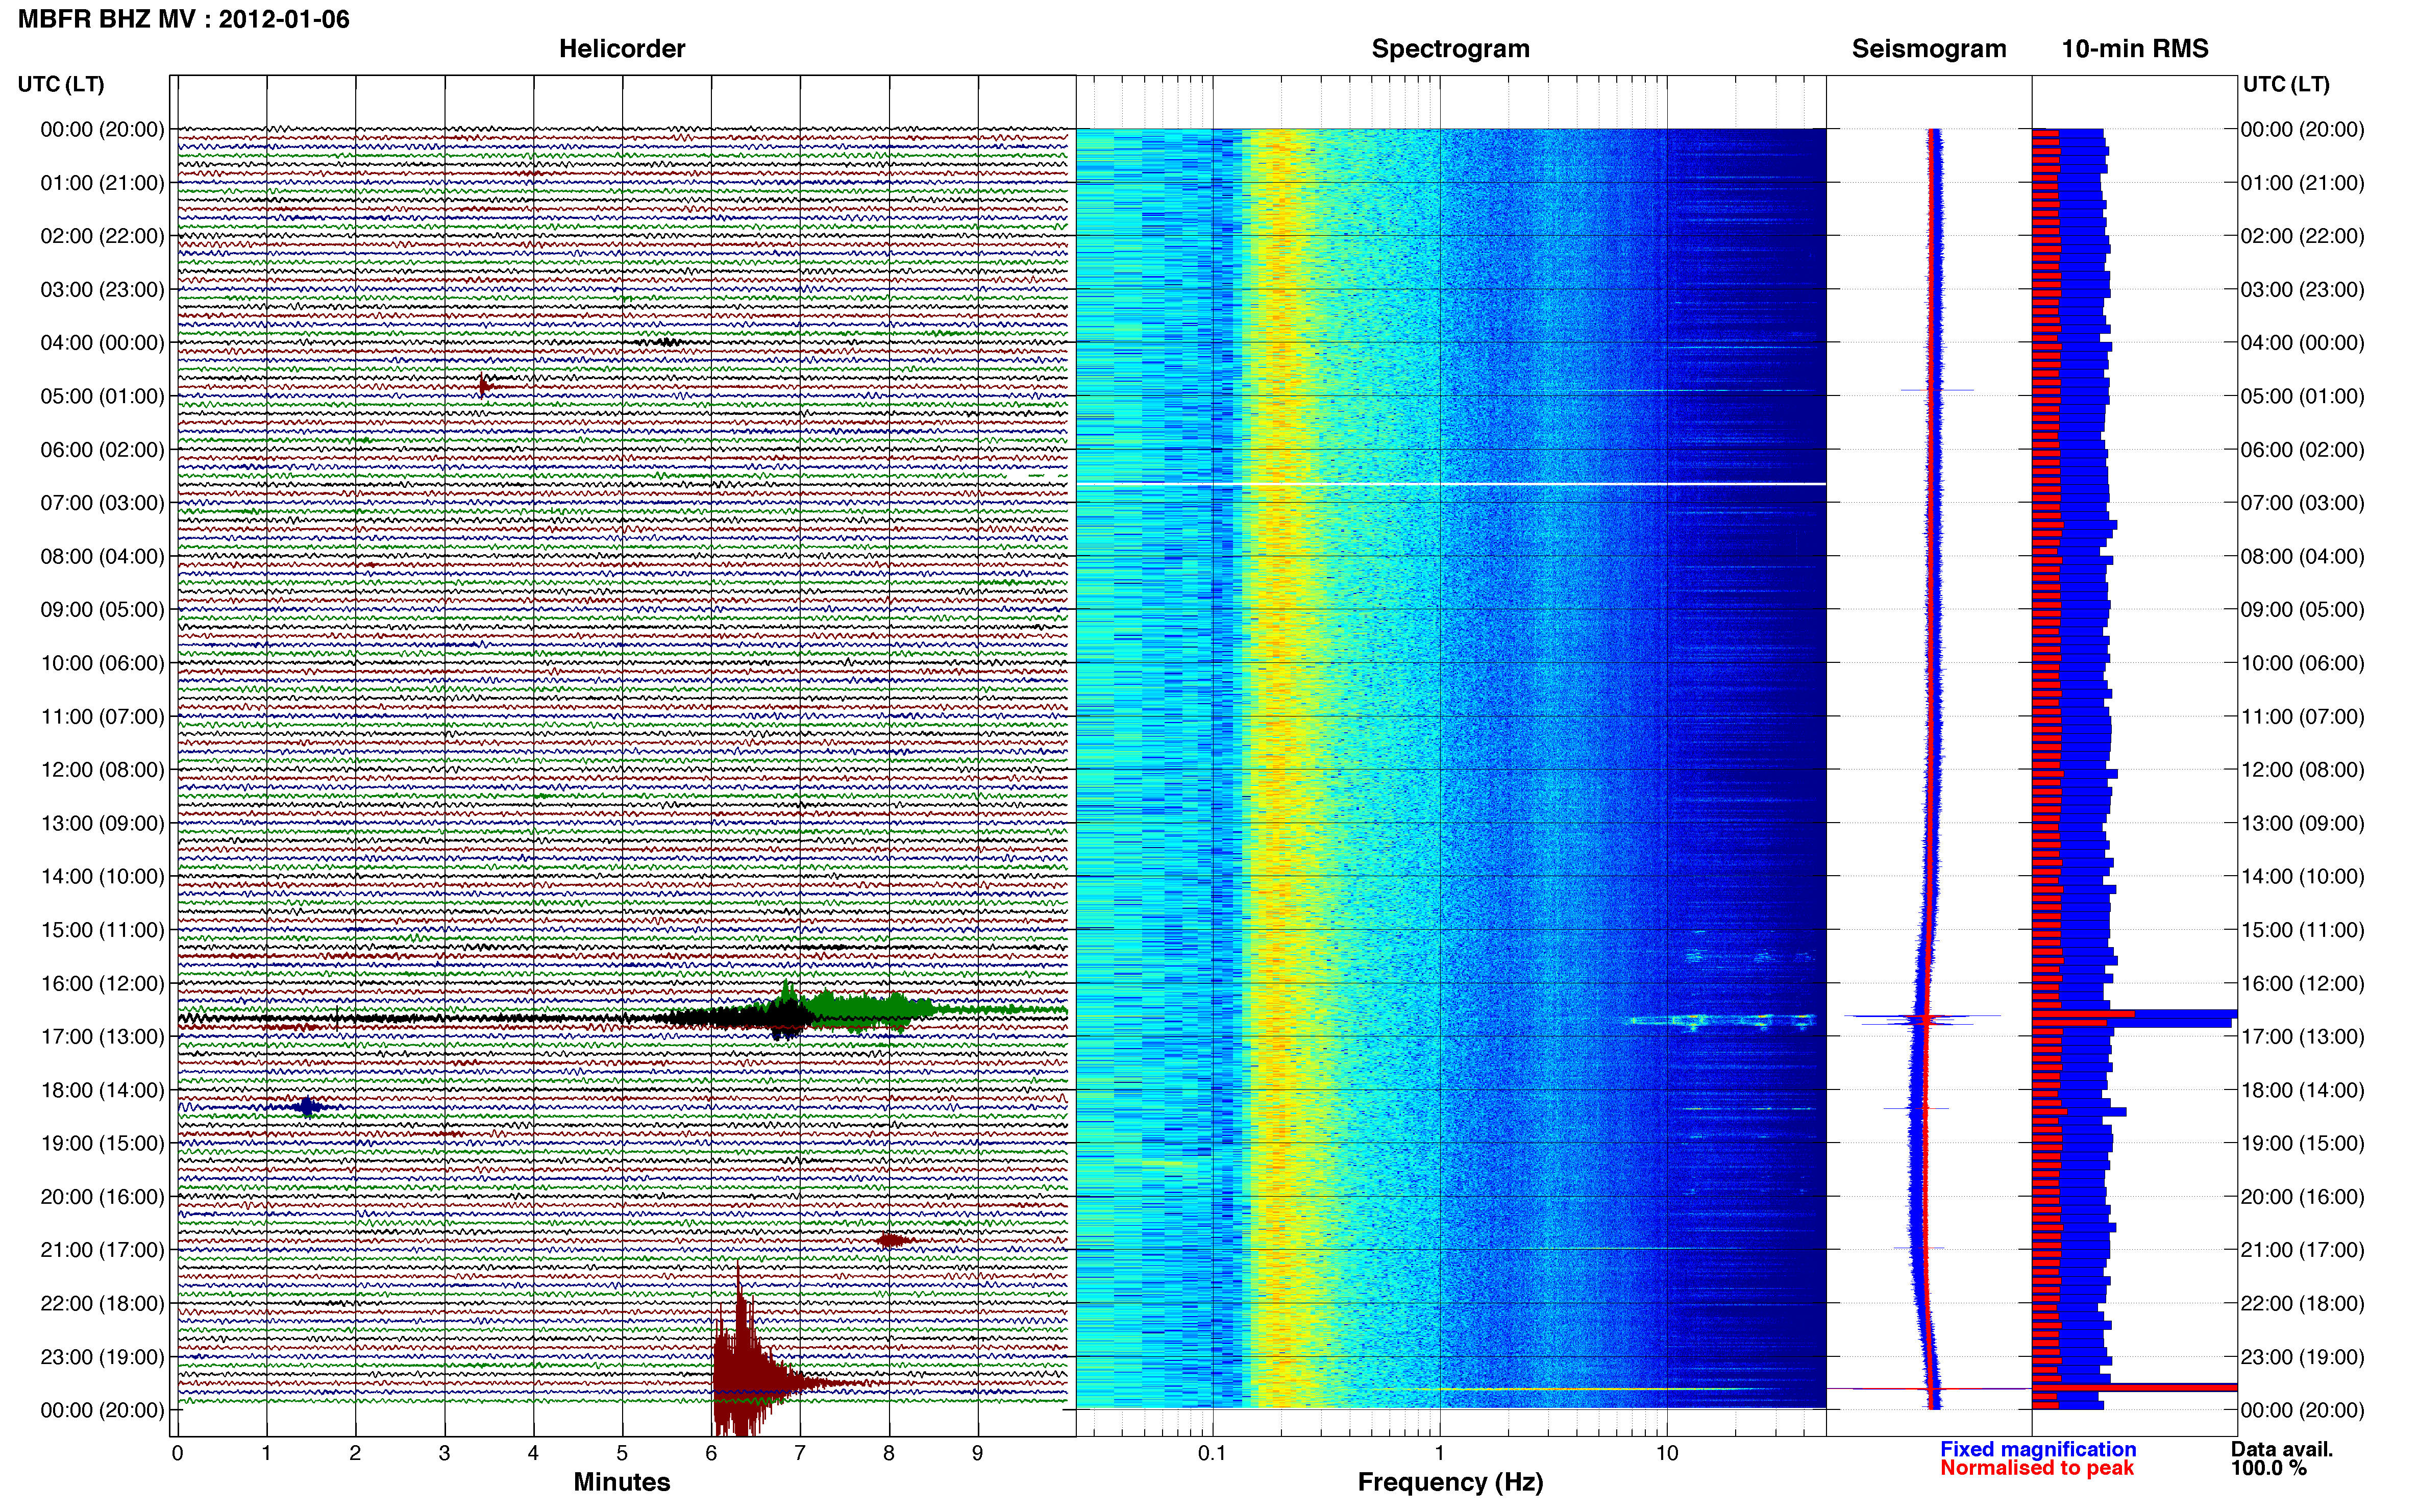2419x1512 pixels.
Task: Click the left '00:00 (20:00)' top time label
Action: tap(102, 129)
